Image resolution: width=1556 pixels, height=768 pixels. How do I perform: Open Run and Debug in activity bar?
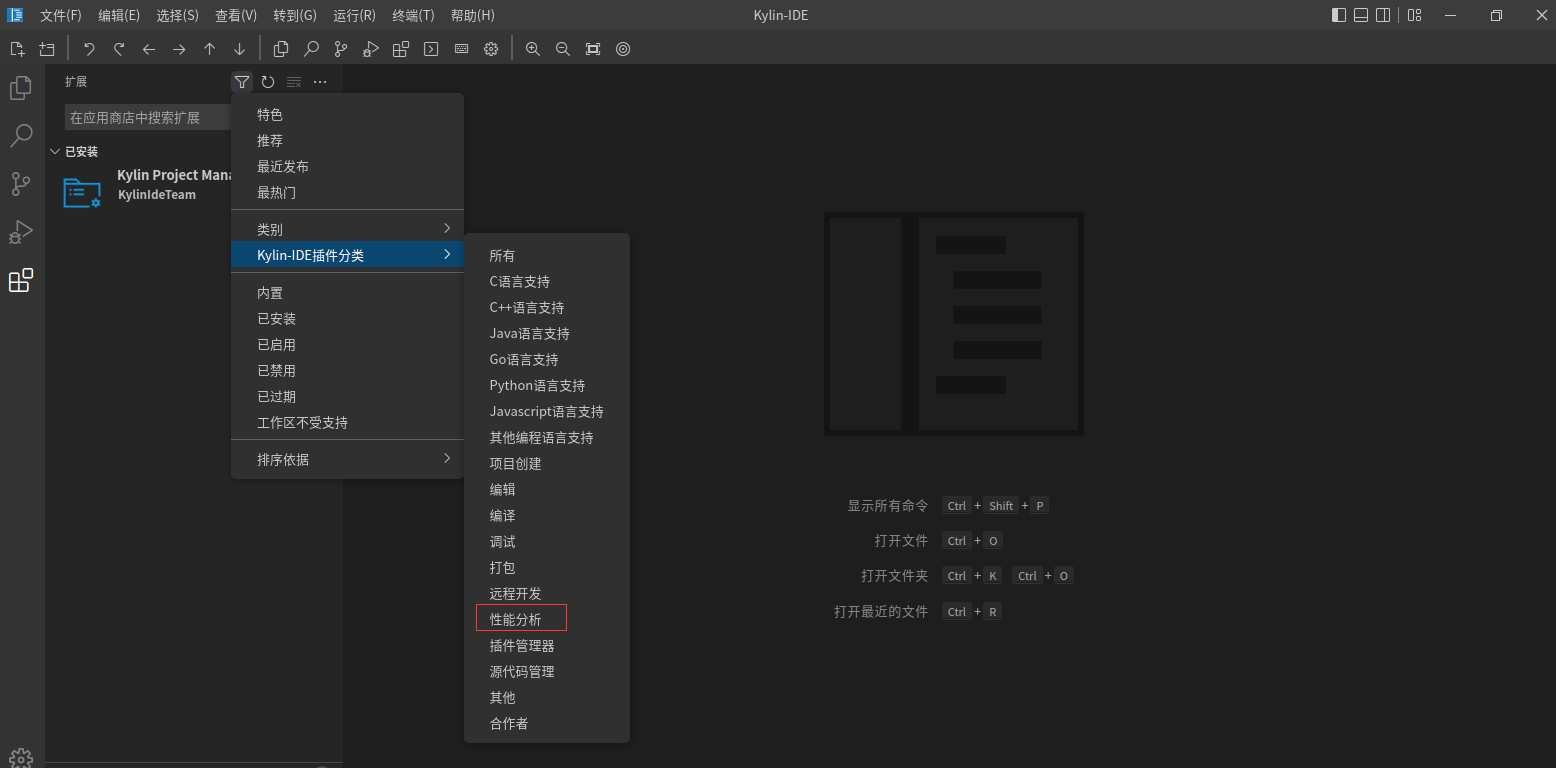pyautogui.click(x=21, y=233)
